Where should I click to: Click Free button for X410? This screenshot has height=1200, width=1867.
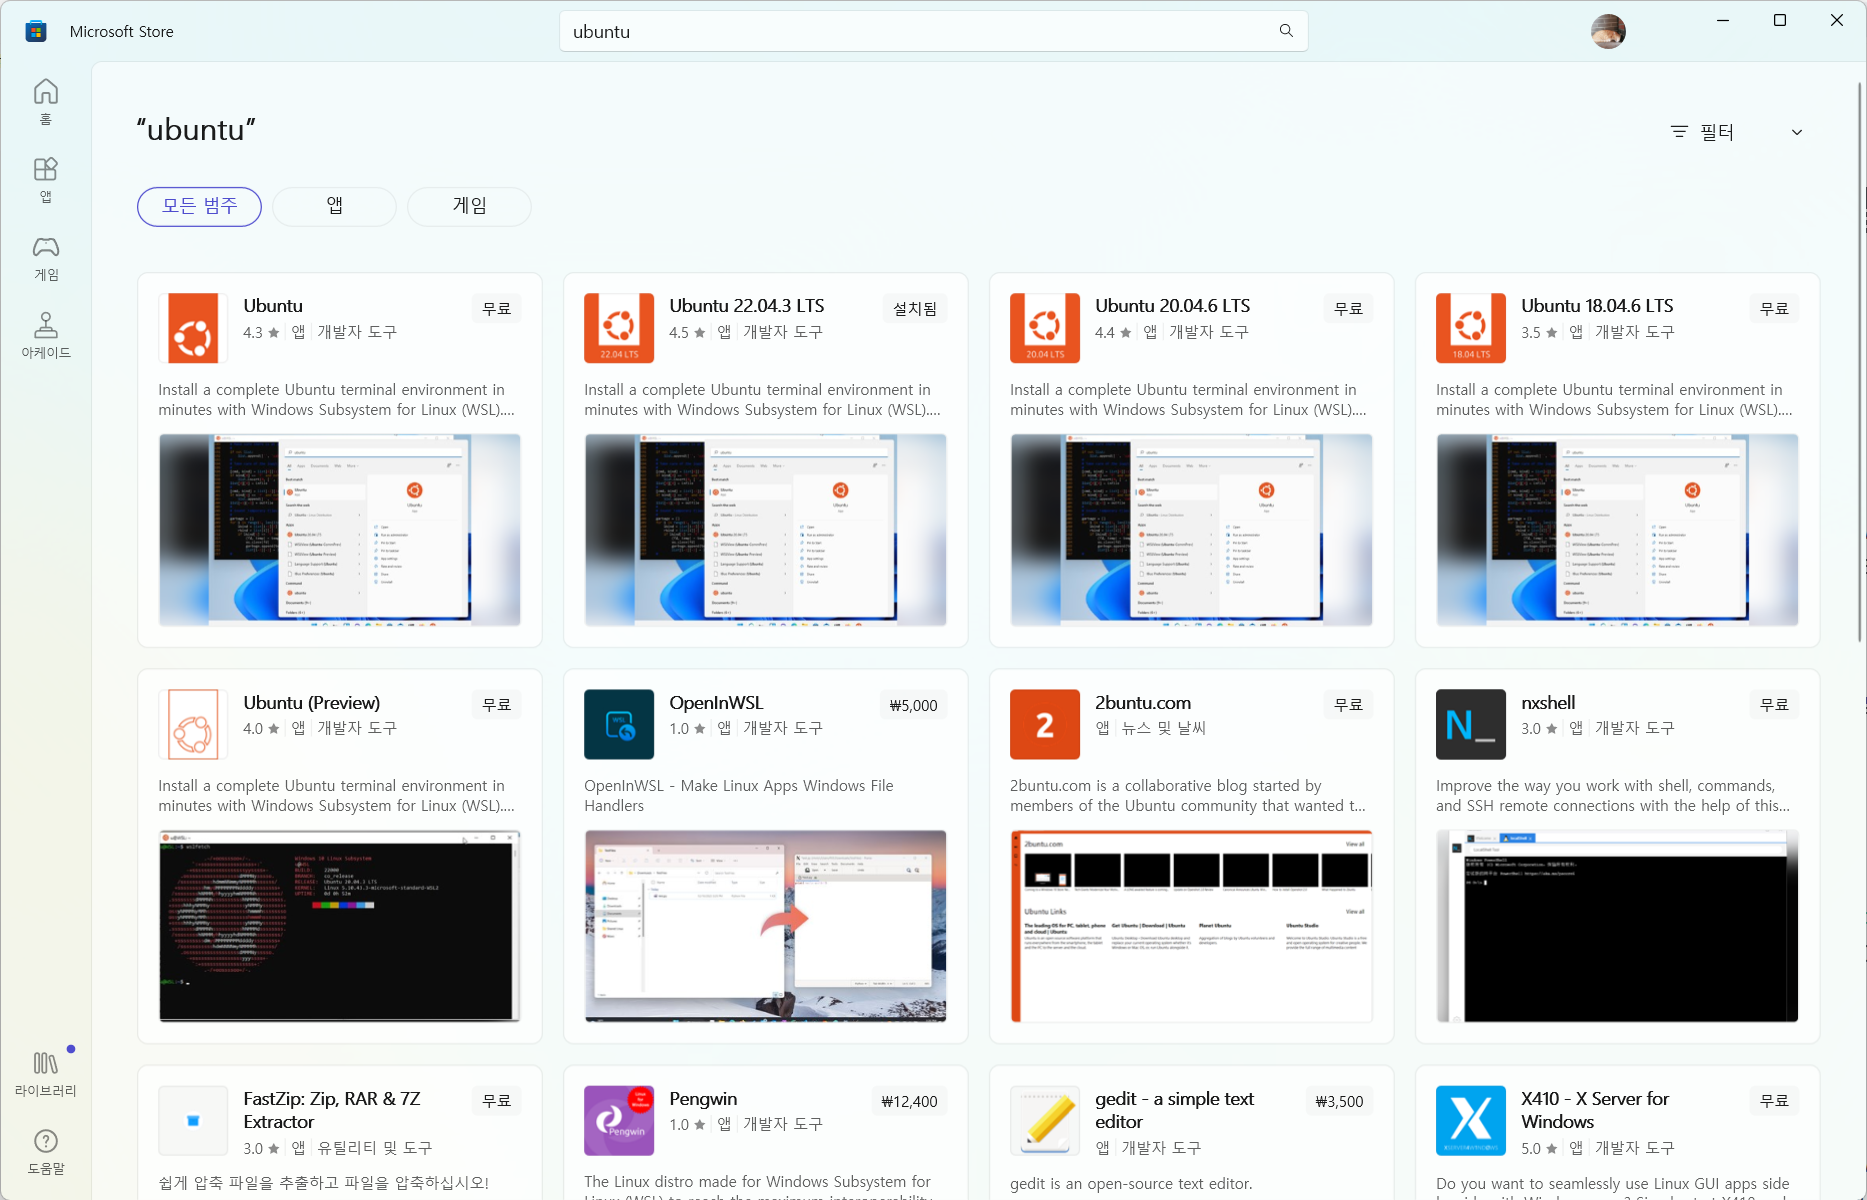(1775, 1101)
